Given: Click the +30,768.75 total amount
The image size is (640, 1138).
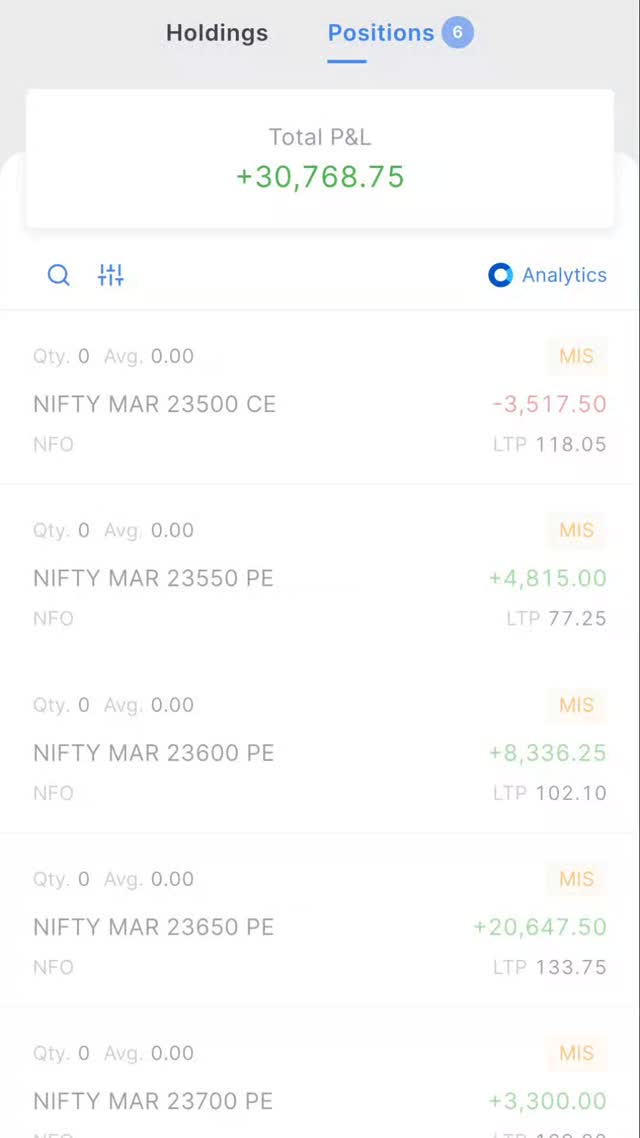Looking at the screenshot, I should pos(320,177).
